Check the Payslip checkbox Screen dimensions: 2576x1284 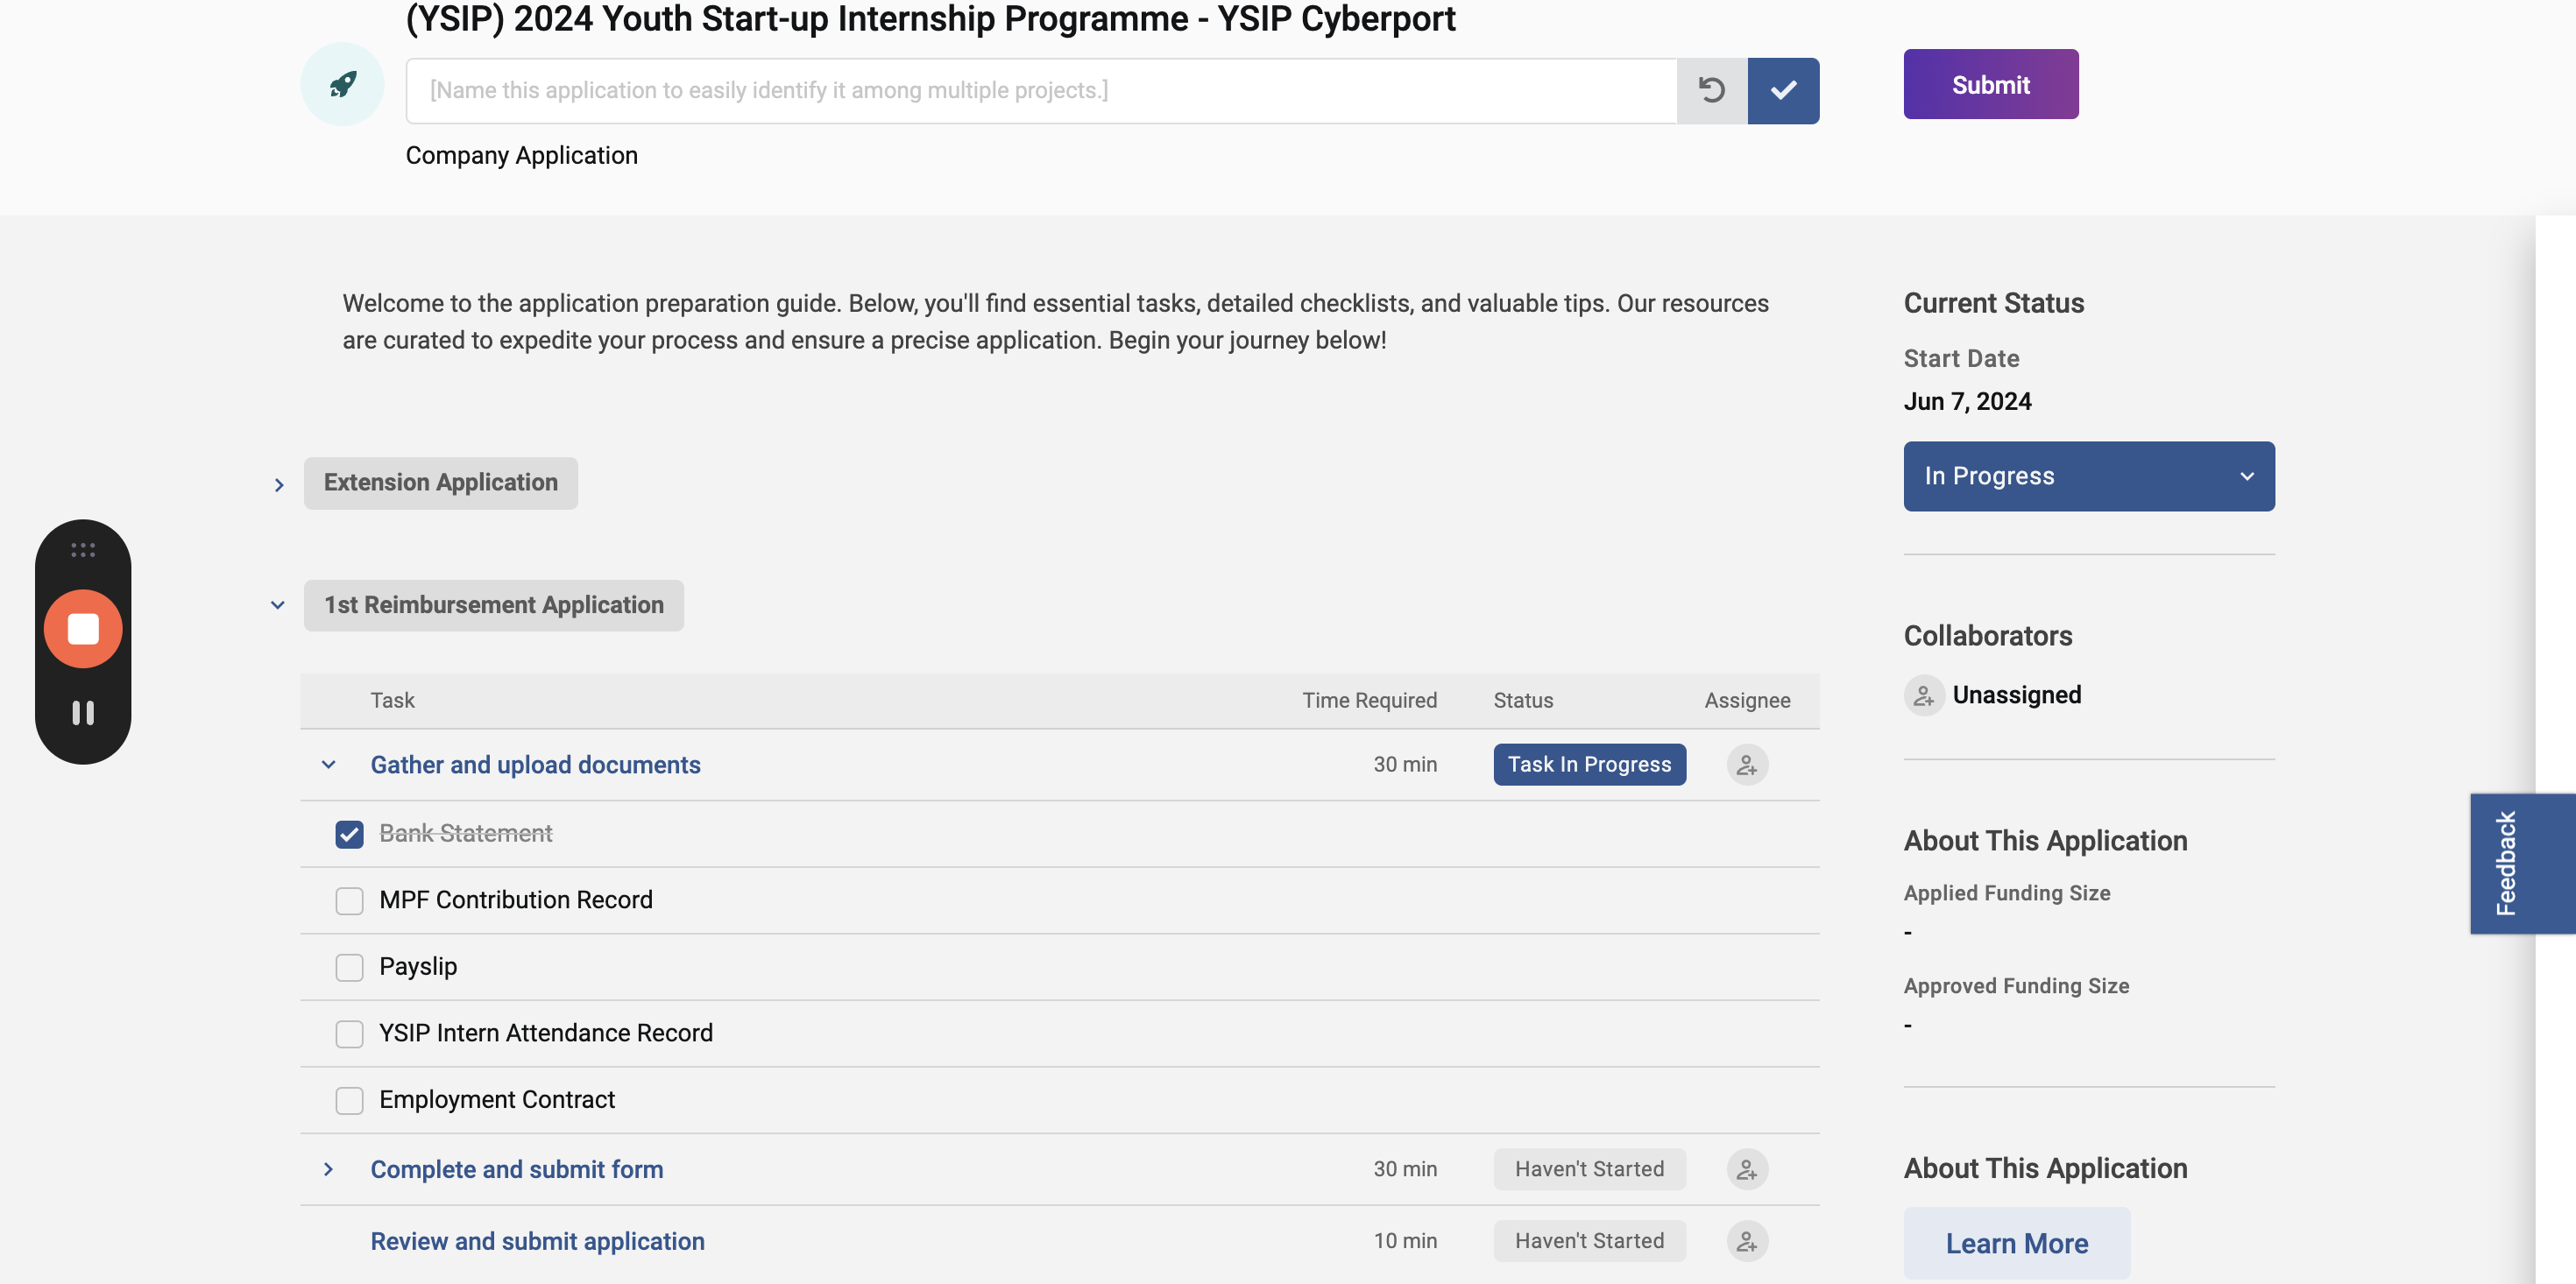tap(349, 967)
